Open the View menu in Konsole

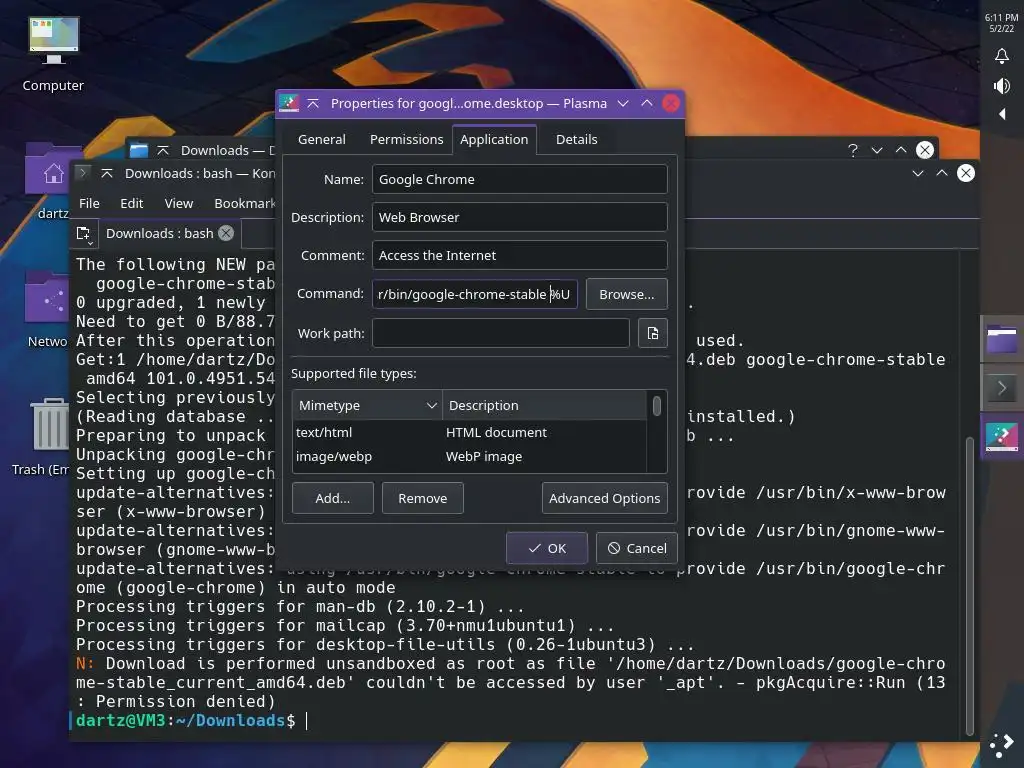178,203
